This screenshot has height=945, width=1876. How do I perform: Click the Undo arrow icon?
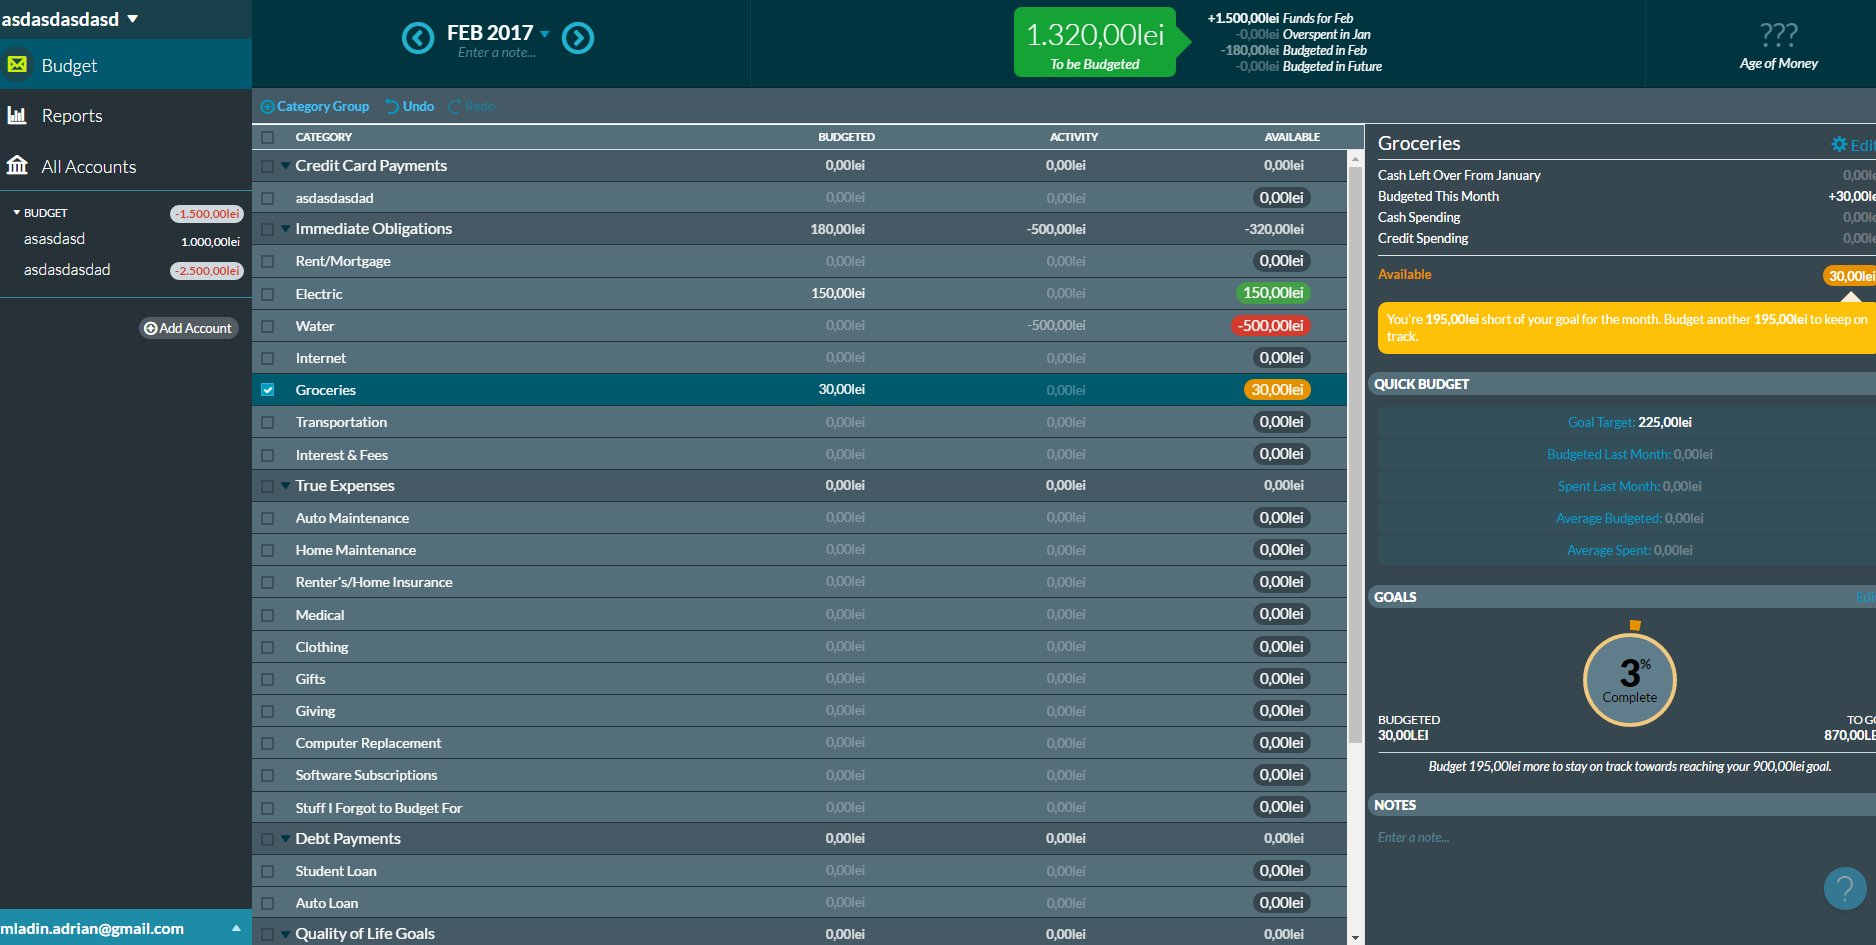pos(392,107)
